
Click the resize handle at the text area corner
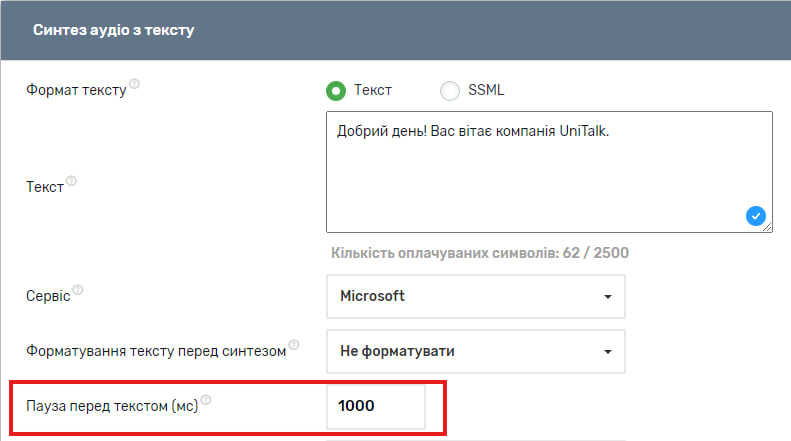[x=768, y=228]
